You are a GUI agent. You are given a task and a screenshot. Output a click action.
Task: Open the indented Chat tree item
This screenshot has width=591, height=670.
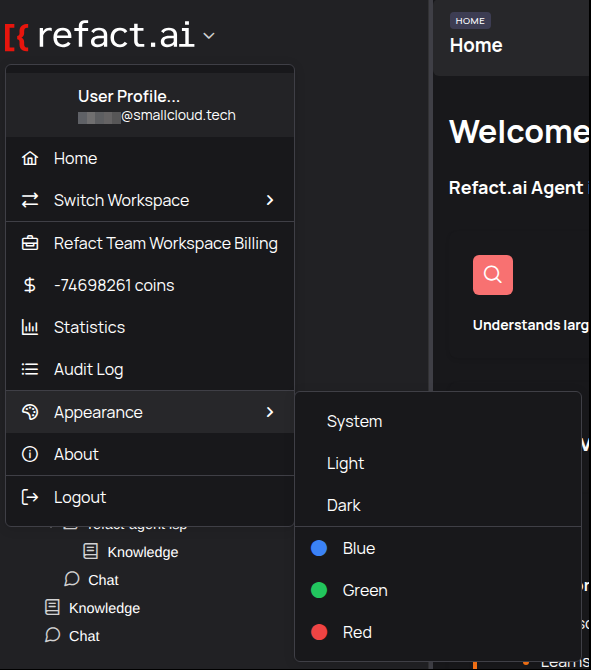(103, 580)
